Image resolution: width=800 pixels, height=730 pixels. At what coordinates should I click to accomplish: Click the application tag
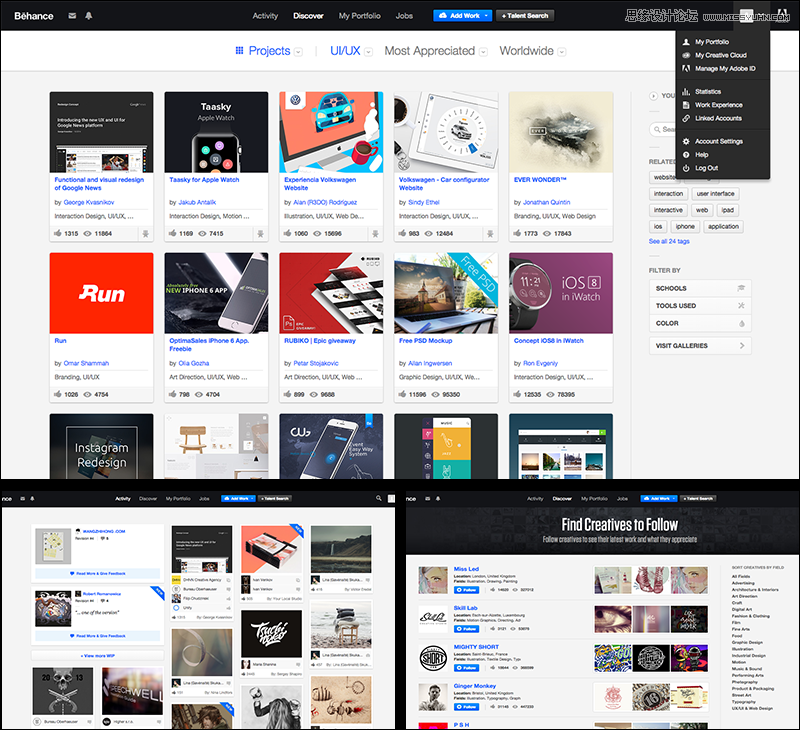coord(723,226)
